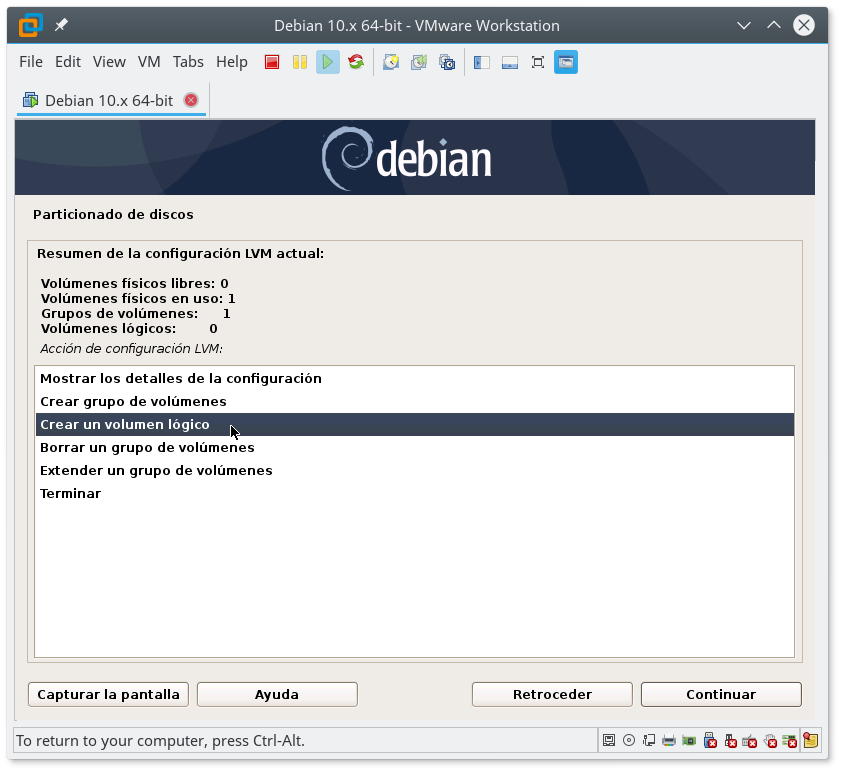Viewport: 841px width, 772px height.
Task: Open the Edit menu
Action: pos(68,62)
